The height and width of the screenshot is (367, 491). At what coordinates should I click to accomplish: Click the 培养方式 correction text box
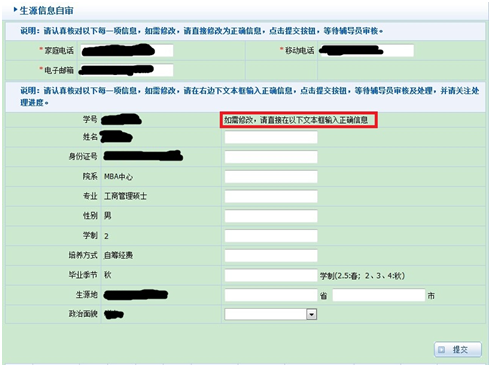pyautogui.click(x=271, y=256)
